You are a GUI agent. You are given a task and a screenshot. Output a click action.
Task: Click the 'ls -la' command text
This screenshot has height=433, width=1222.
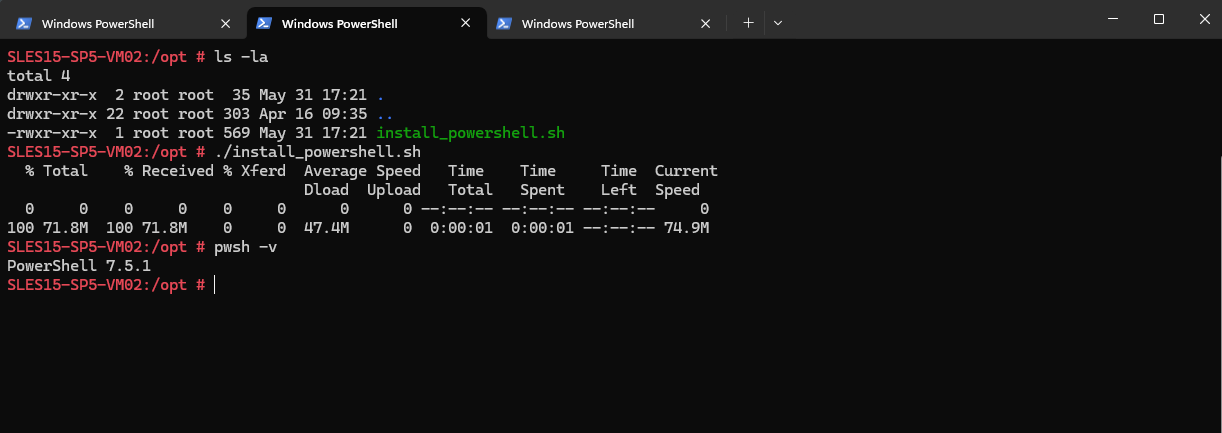click(242, 56)
